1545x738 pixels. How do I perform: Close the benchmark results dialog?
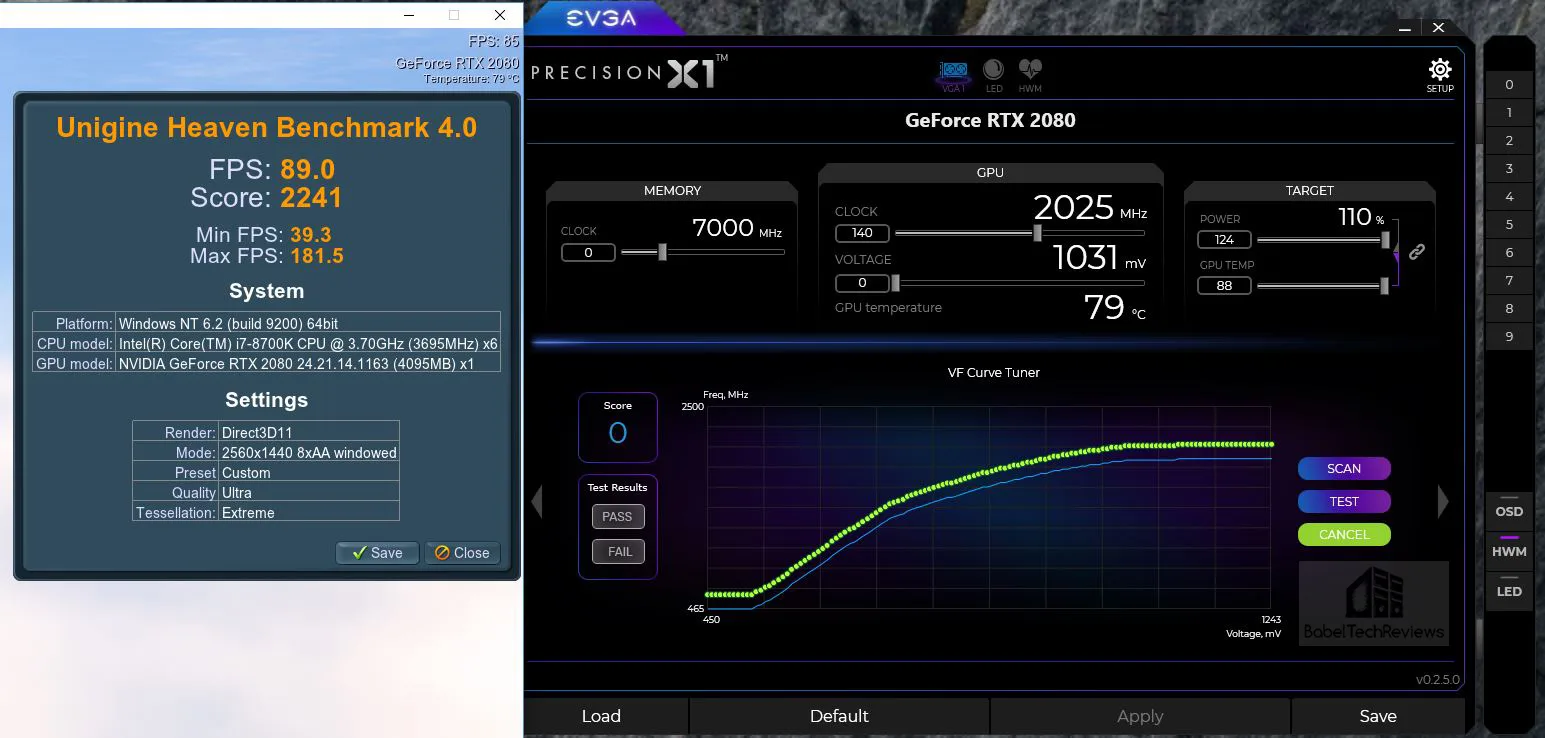(462, 553)
